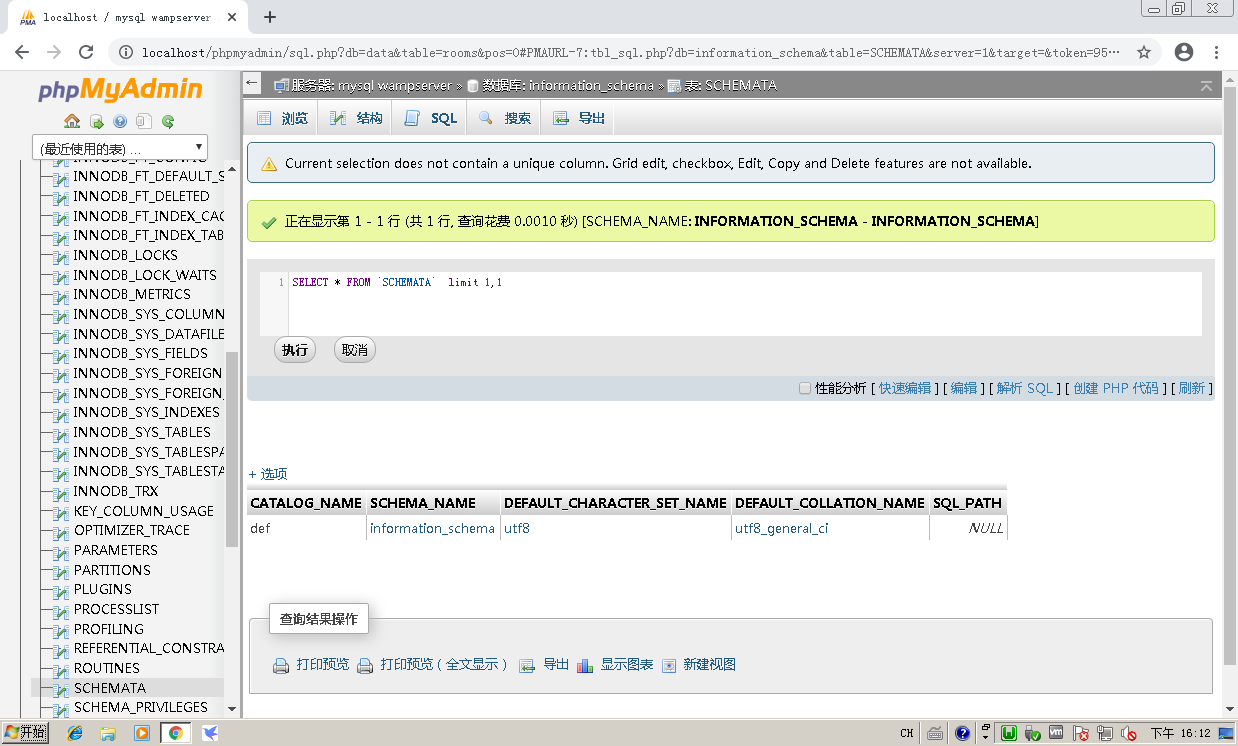
Task: Open Internet Explorer from the taskbar
Action: click(x=75, y=733)
